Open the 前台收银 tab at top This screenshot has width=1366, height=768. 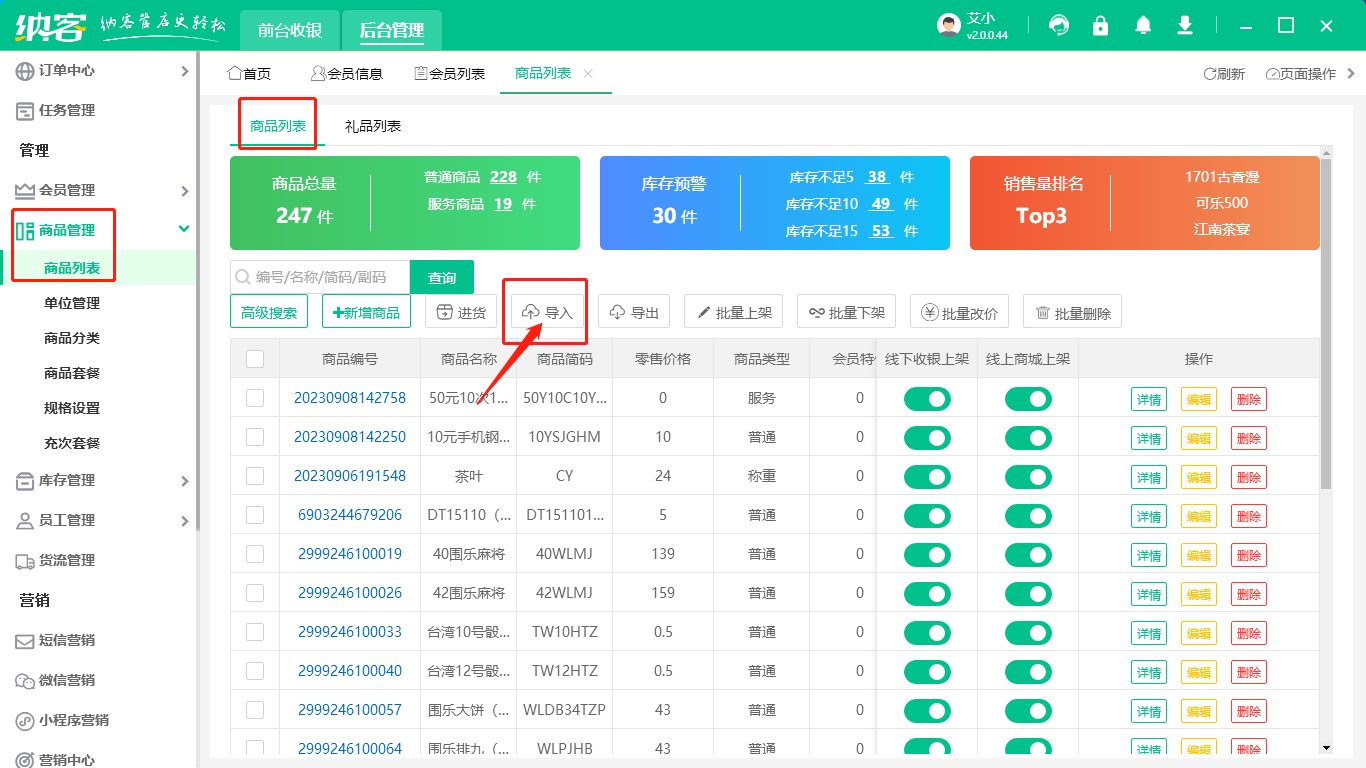[289, 29]
